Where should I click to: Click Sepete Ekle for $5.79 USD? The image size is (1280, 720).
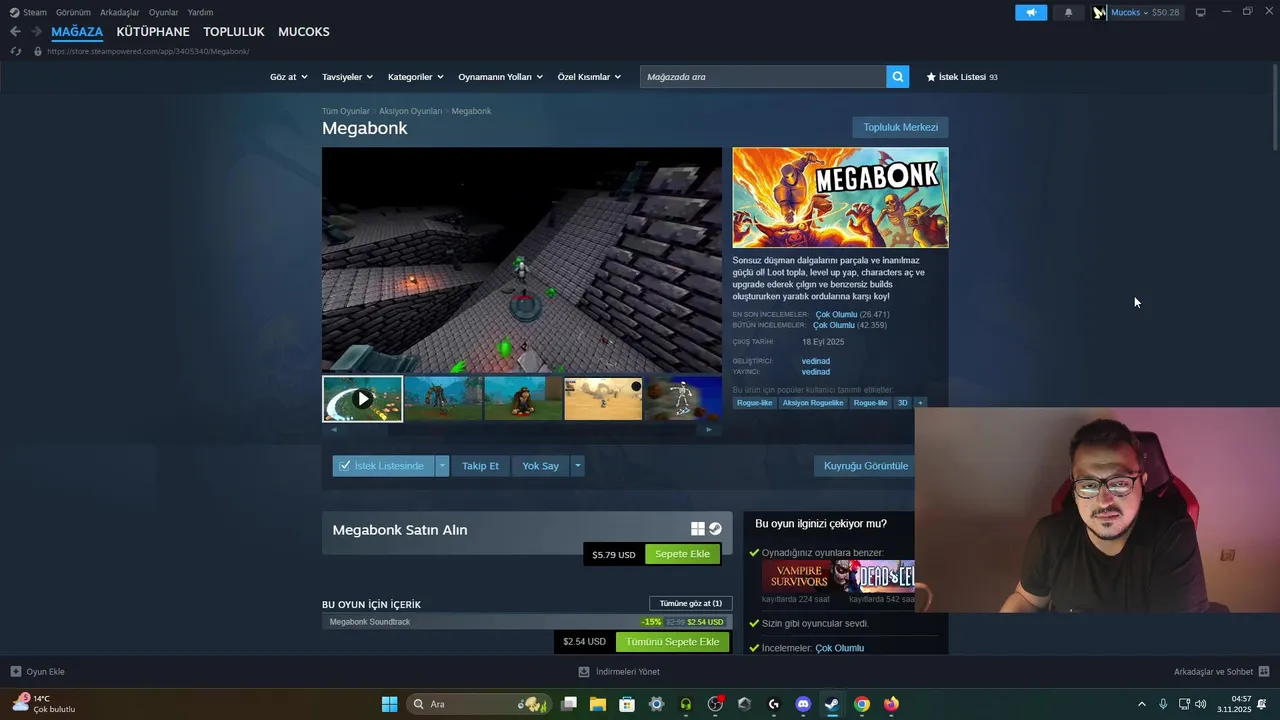point(682,554)
